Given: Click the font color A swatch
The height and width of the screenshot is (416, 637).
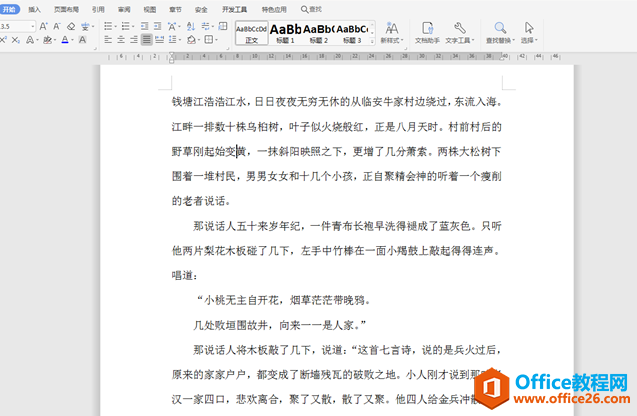Looking at the screenshot, I should 65,40.
